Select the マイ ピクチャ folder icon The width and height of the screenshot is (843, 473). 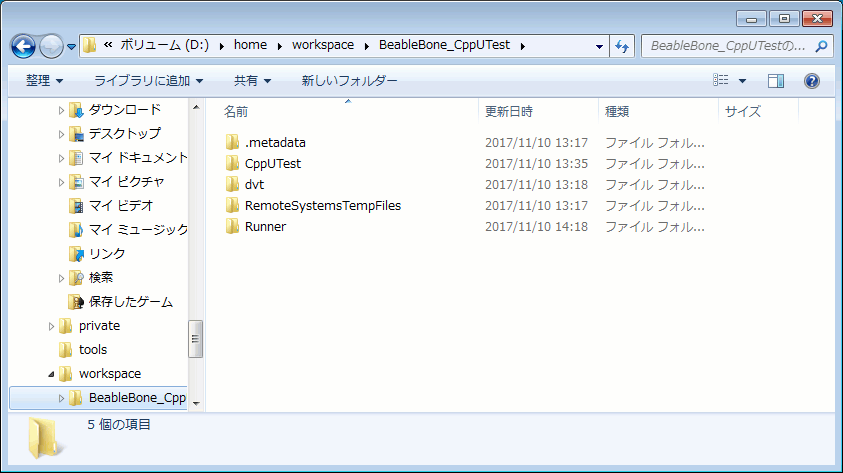pyautogui.click(x=76, y=182)
